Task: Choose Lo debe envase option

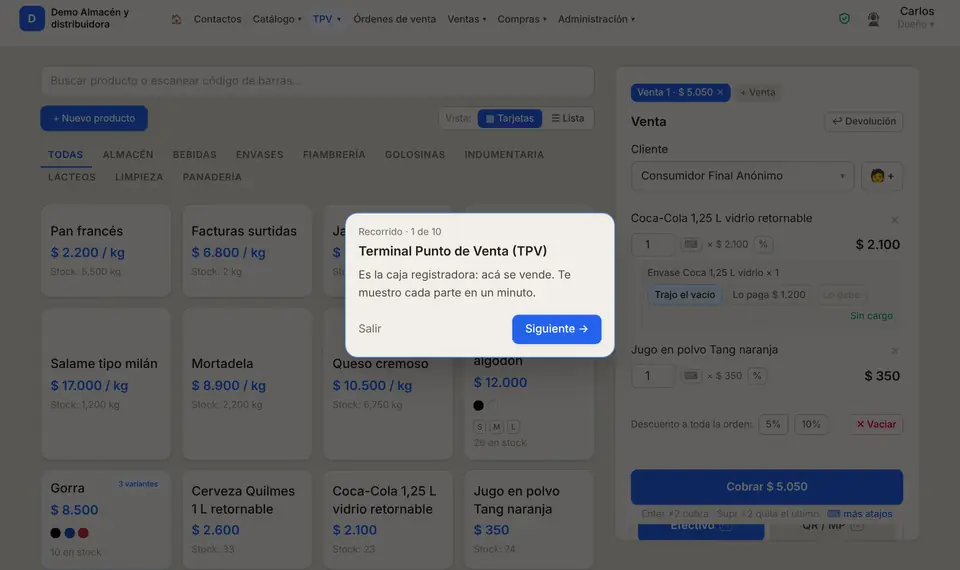Action: click(x=841, y=294)
